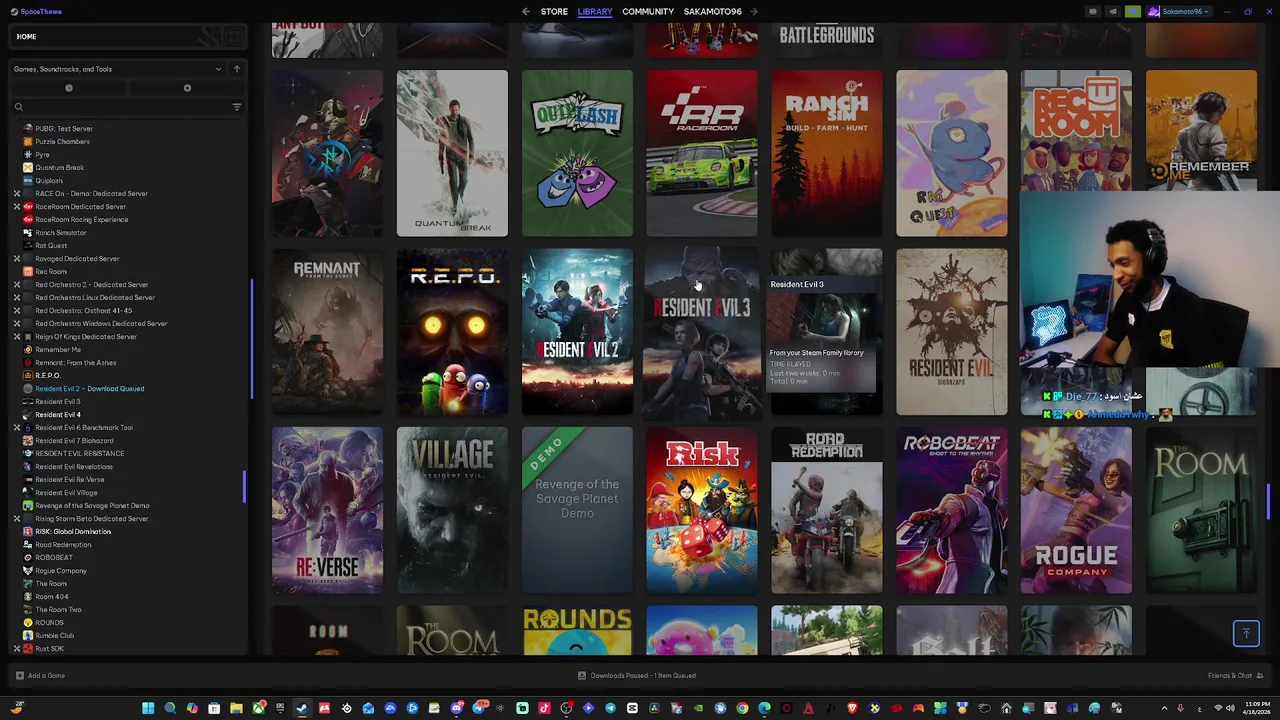This screenshot has width=1280, height=720.
Task: Open the SAKAMOTO96 profile tab
Action: (713, 12)
